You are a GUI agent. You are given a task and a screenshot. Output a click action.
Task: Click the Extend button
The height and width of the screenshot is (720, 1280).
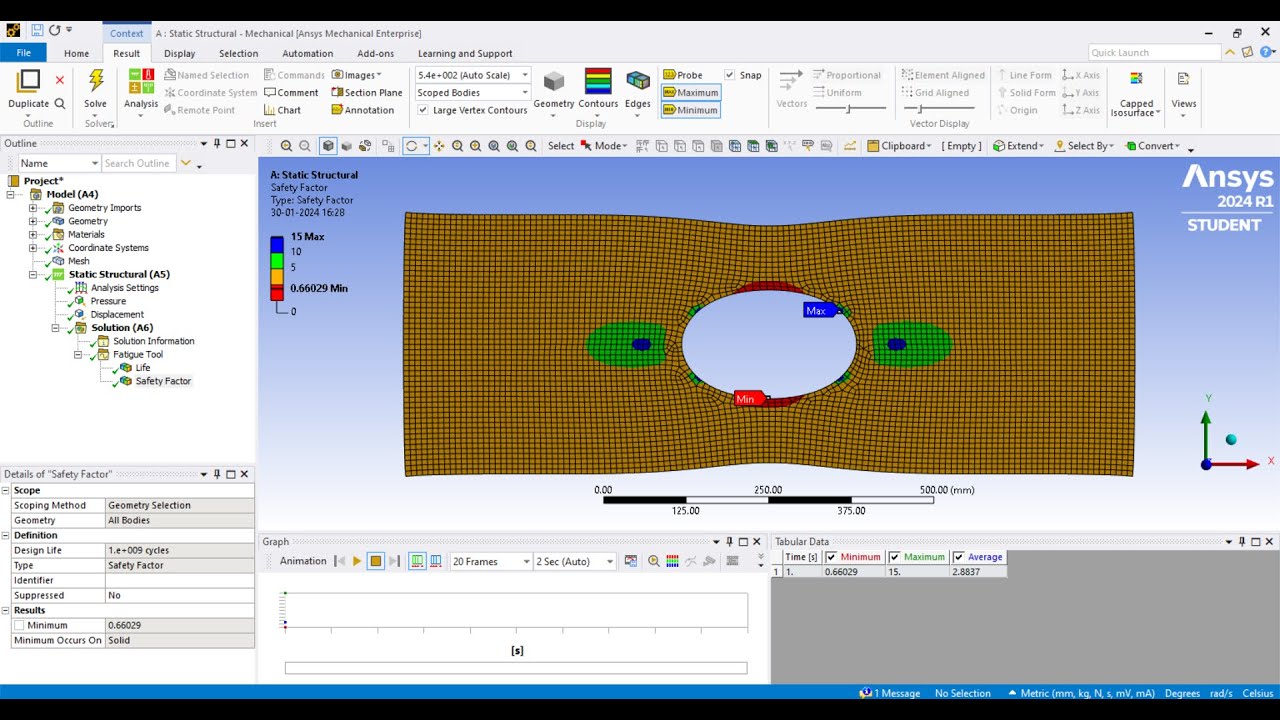coord(1018,146)
